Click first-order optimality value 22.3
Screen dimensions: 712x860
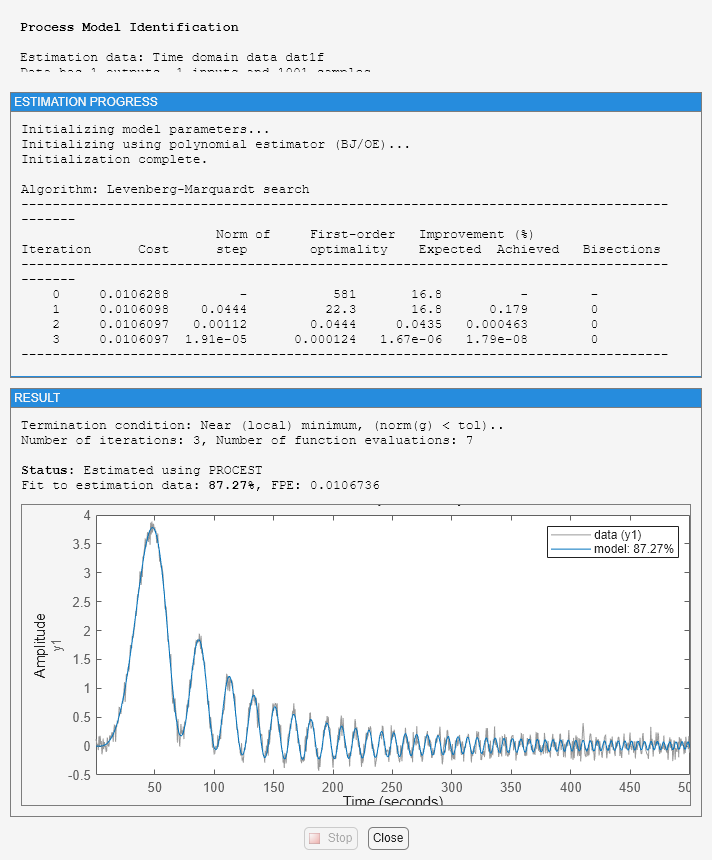pyautogui.click(x=341, y=309)
